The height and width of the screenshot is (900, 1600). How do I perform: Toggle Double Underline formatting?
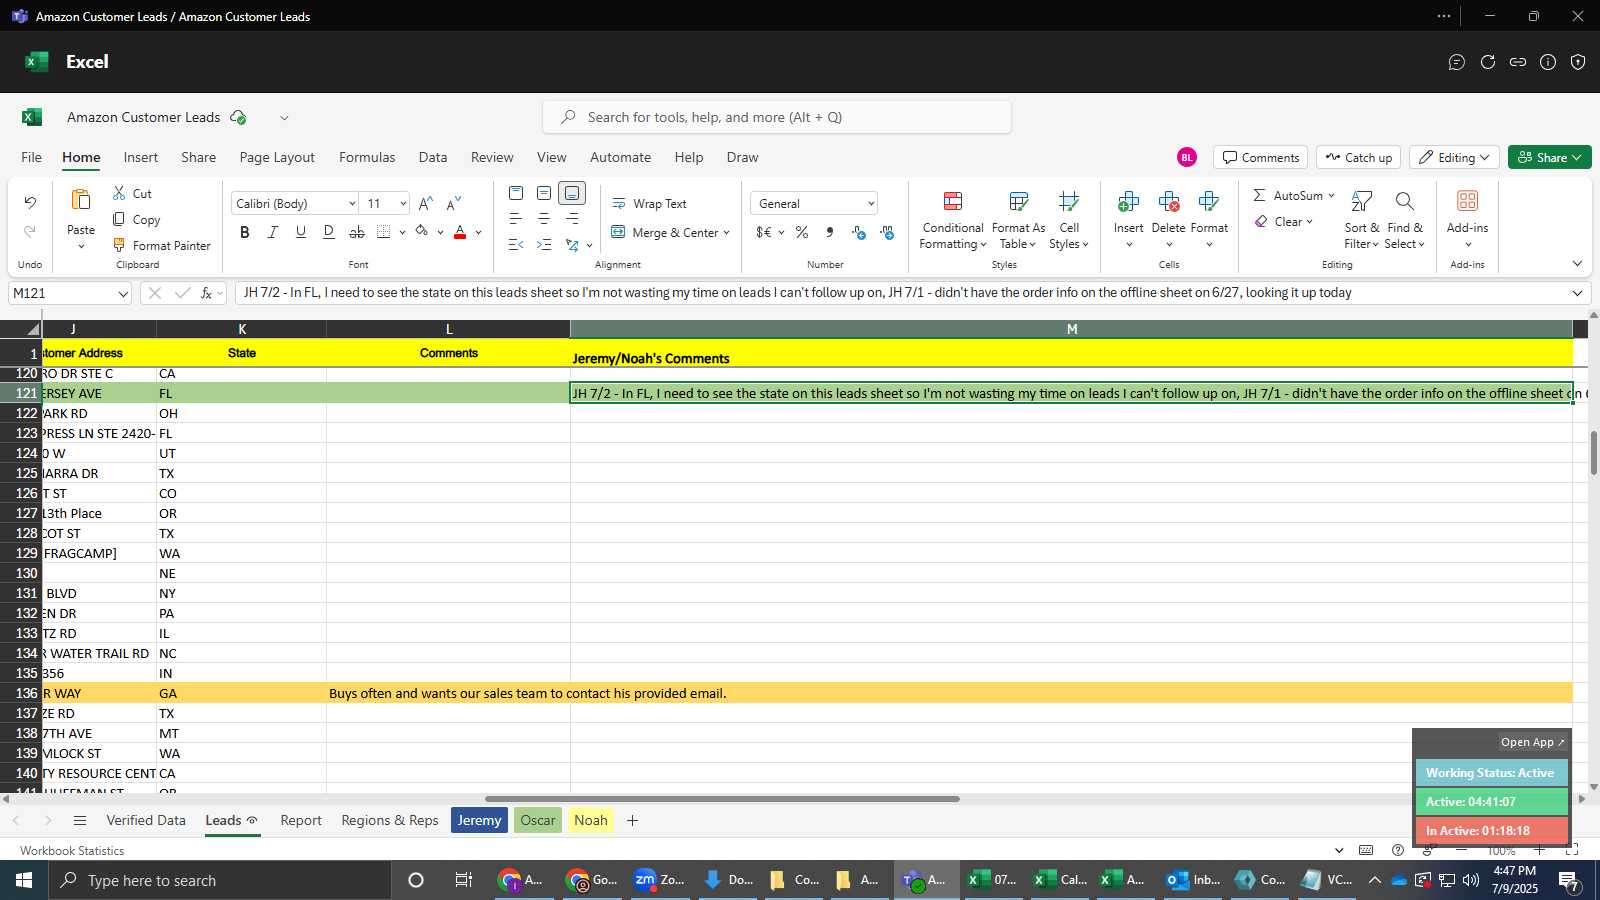click(x=328, y=232)
